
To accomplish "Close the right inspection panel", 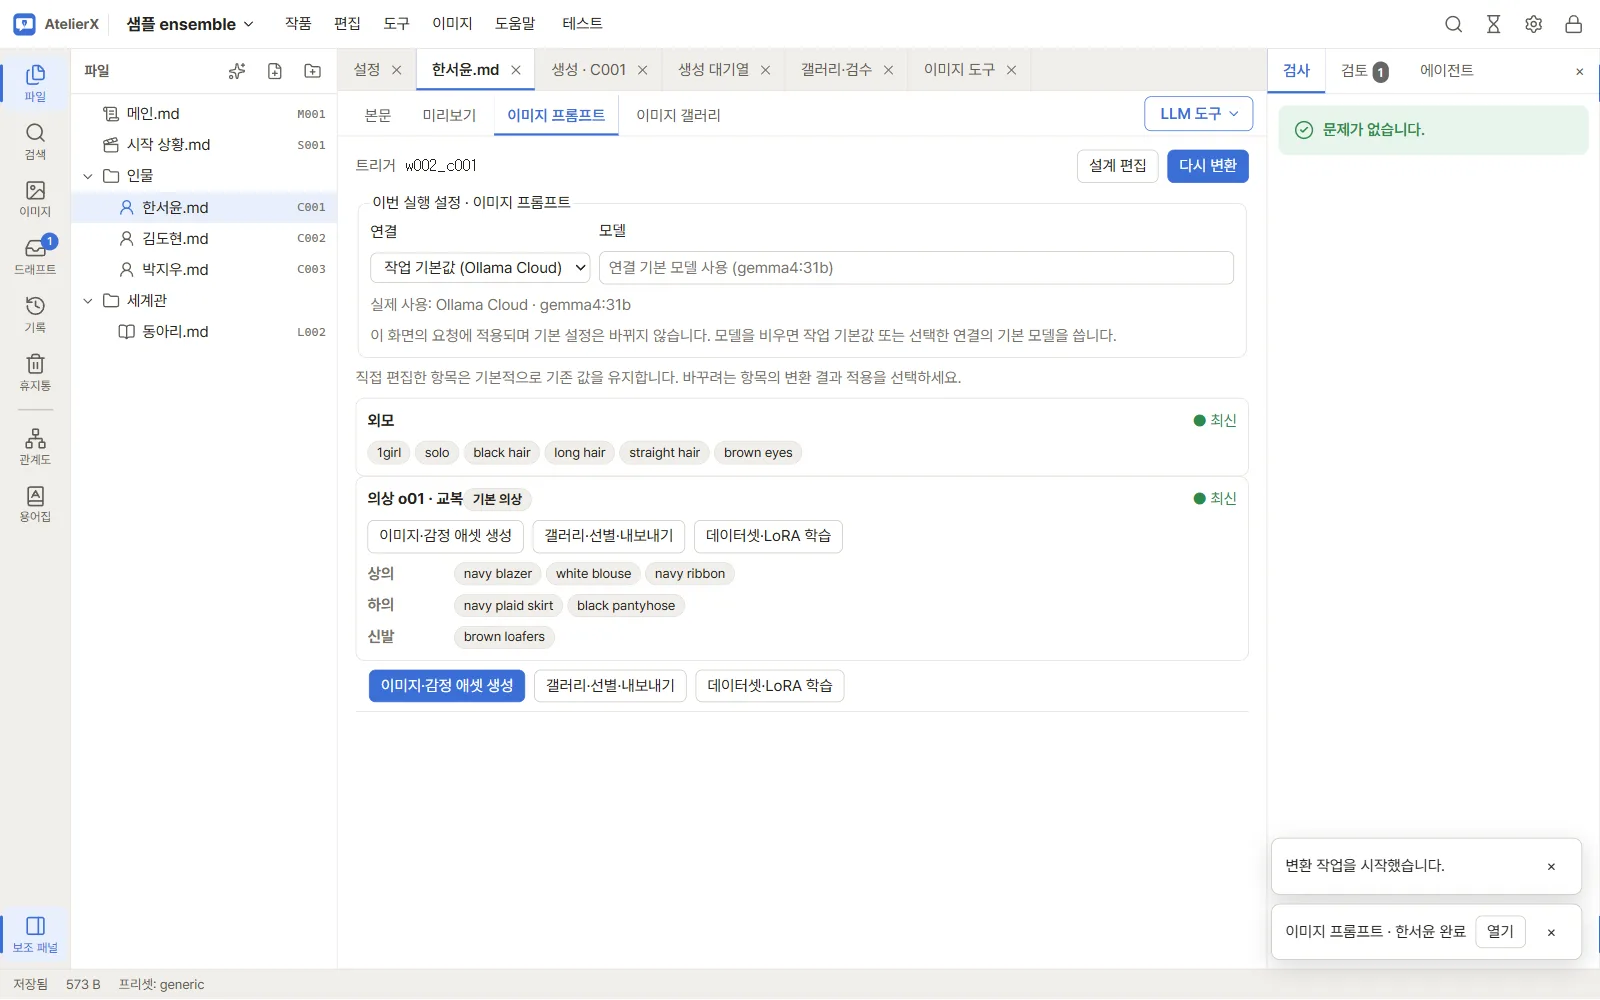I will (x=1580, y=72).
